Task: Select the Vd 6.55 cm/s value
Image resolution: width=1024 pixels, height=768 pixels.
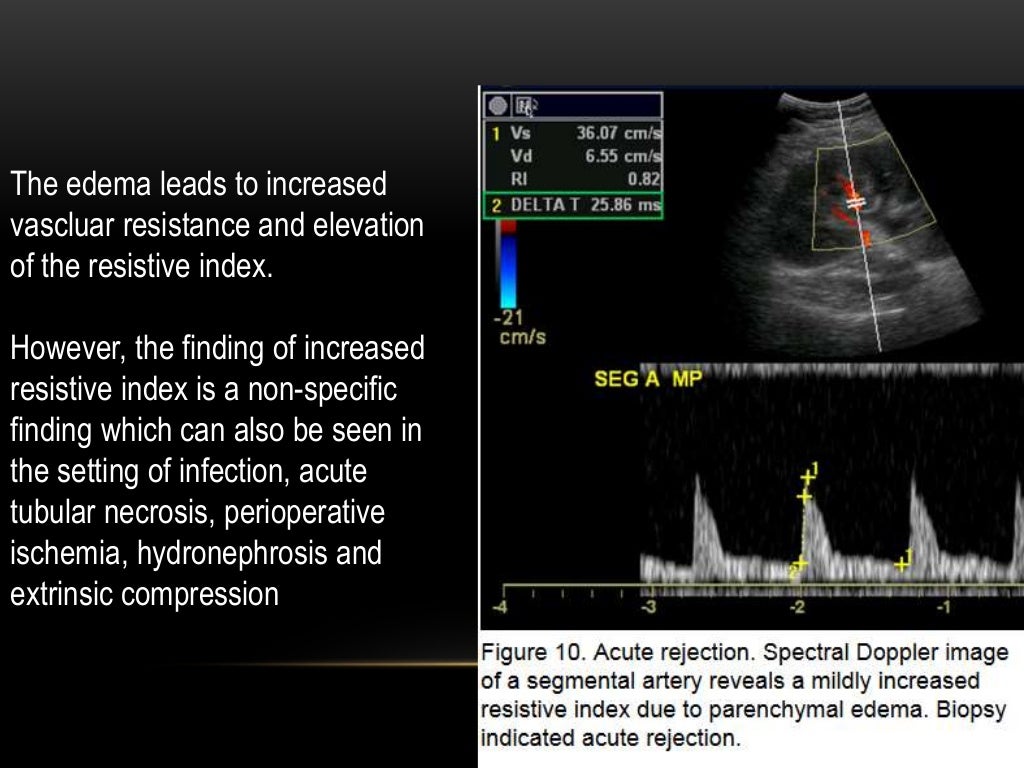Action: 623,156
